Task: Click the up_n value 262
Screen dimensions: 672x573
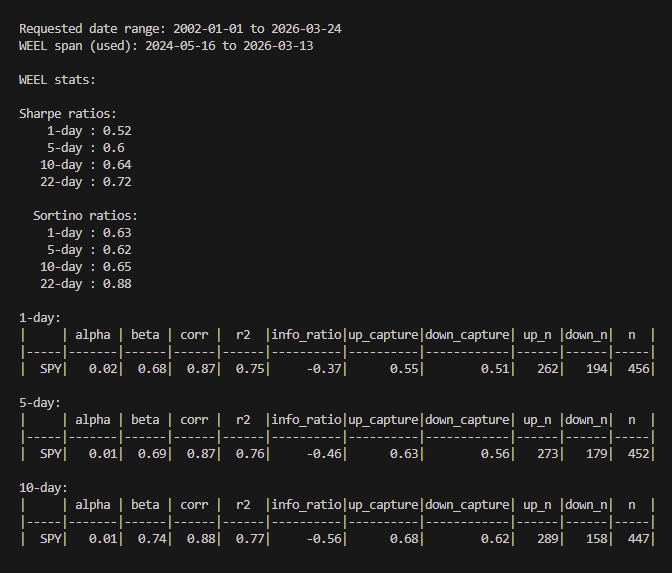Action: 547,369
